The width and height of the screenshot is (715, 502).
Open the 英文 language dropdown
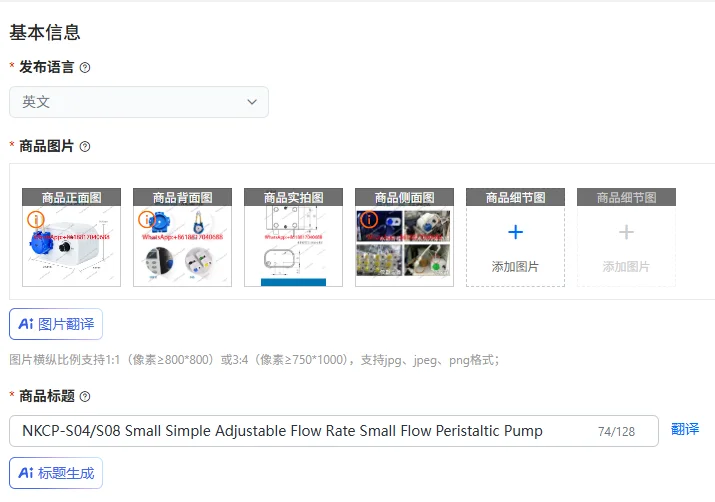pyautogui.click(x=139, y=102)
